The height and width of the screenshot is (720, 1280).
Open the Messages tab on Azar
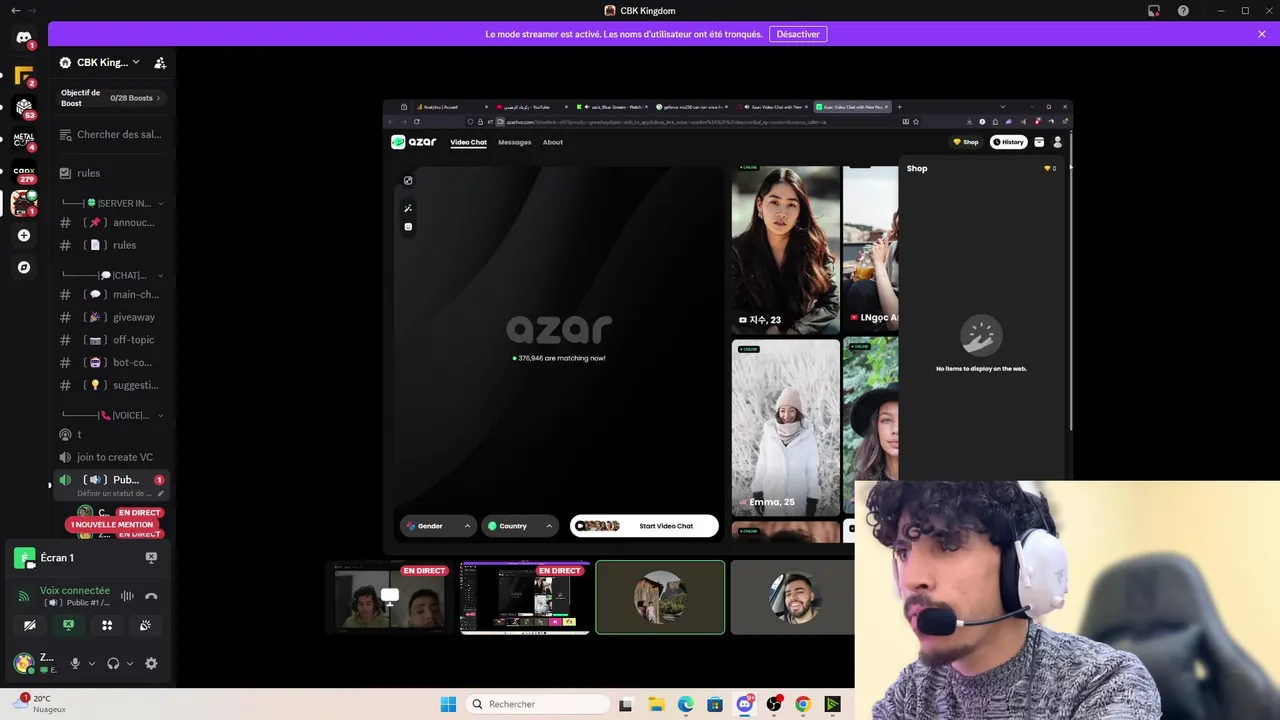[515, 142]
